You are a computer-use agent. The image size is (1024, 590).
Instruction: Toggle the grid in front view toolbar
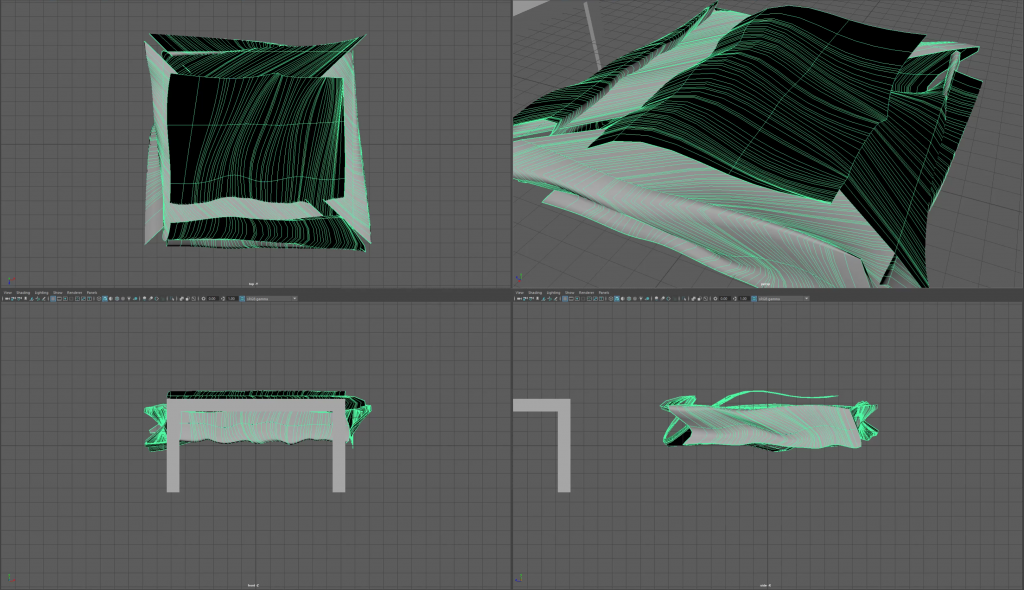[x=53, y=298]
